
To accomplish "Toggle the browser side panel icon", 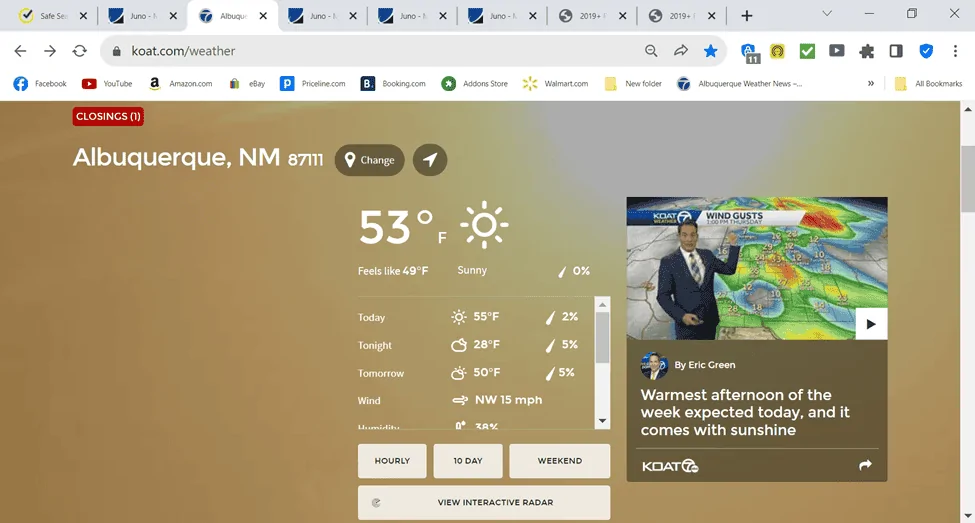I will tap(896, 51).
